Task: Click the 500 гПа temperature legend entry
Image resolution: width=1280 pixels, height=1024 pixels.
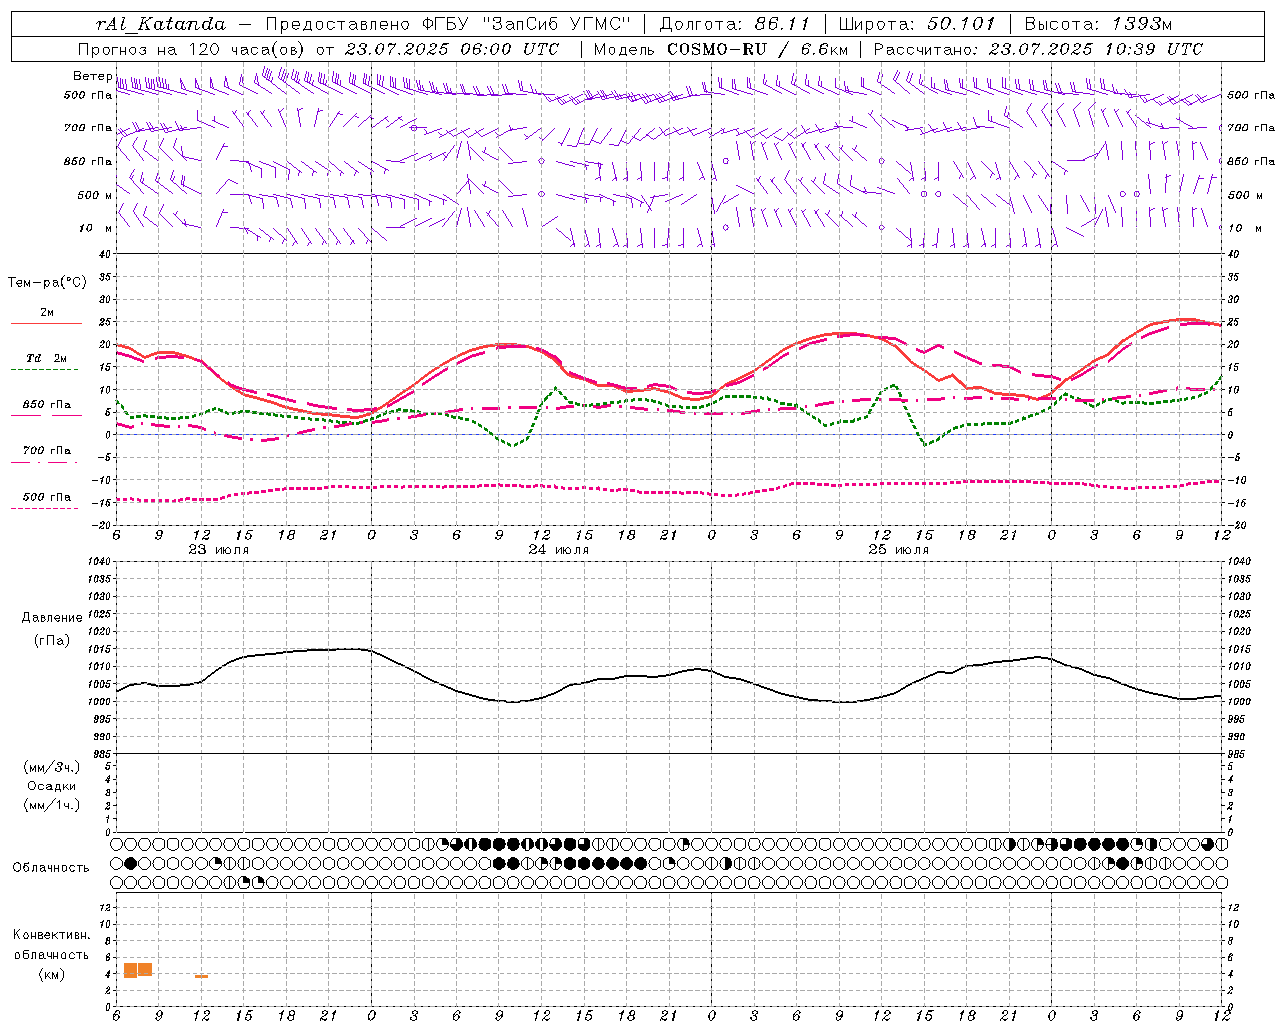Action: coord(47,500)
